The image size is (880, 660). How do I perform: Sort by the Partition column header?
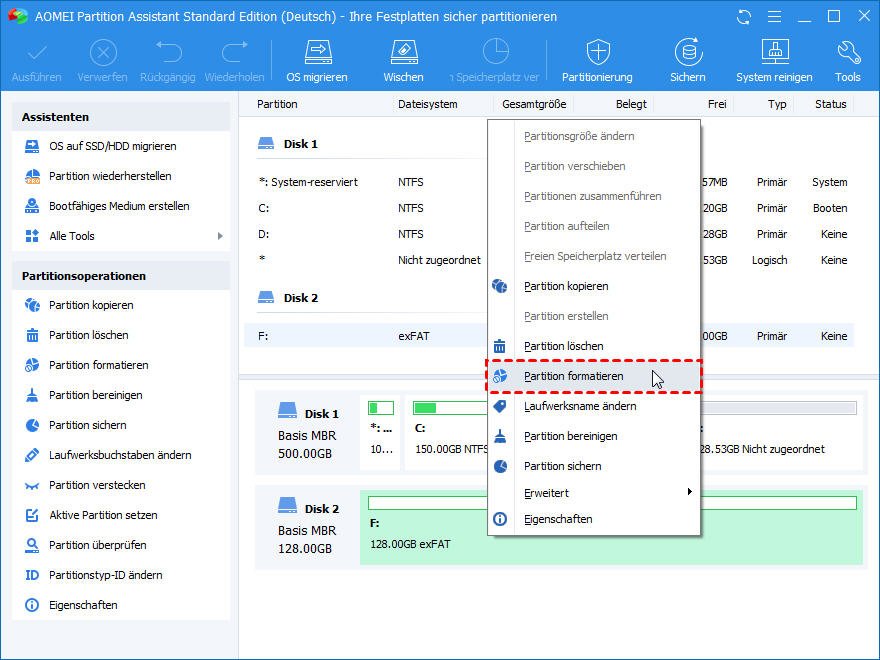tap(277, 104)
